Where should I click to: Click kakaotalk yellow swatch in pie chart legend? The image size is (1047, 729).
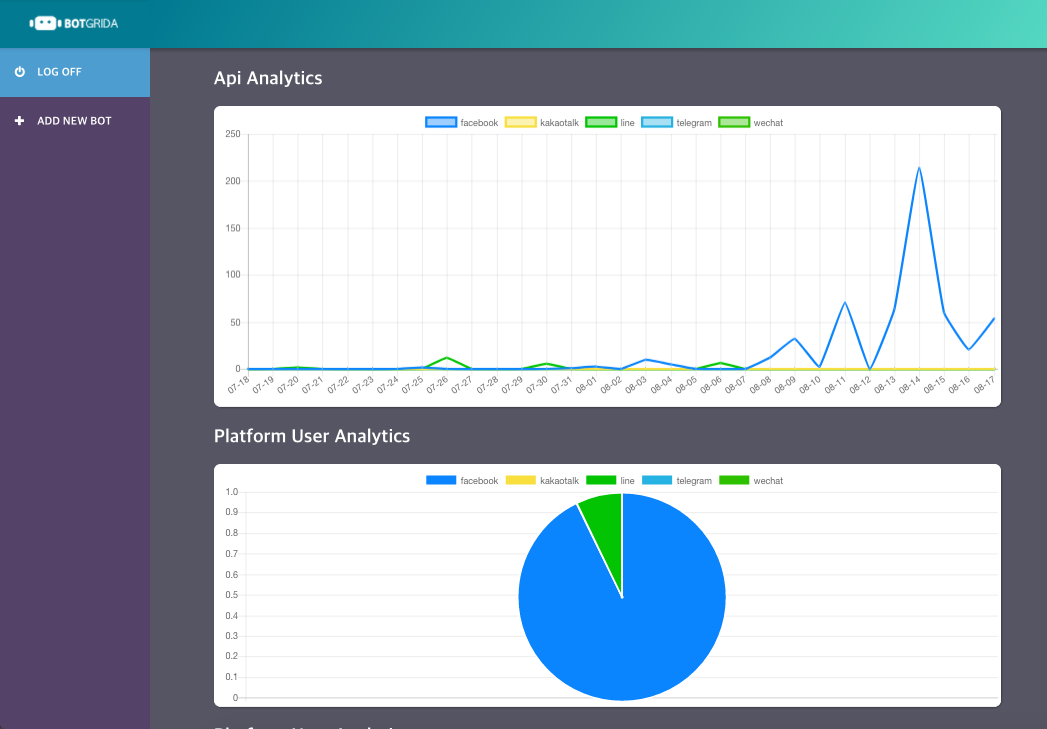(x=521, y=481)
